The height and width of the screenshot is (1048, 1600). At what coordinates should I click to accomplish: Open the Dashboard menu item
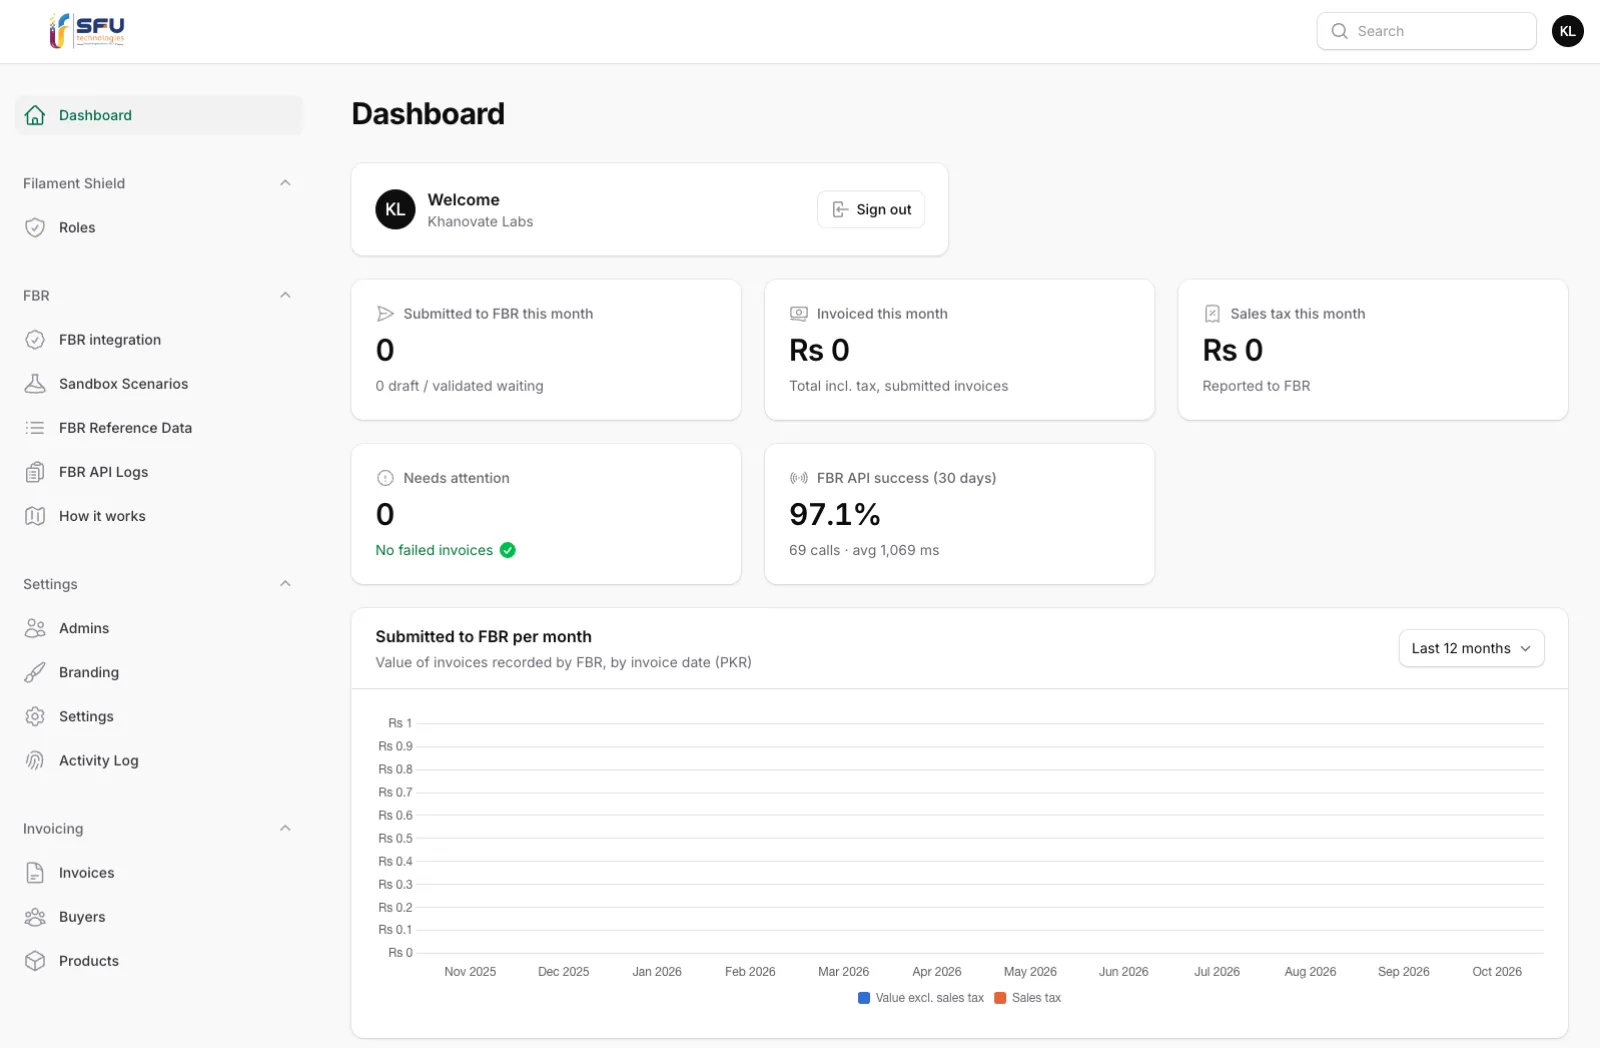159,115
